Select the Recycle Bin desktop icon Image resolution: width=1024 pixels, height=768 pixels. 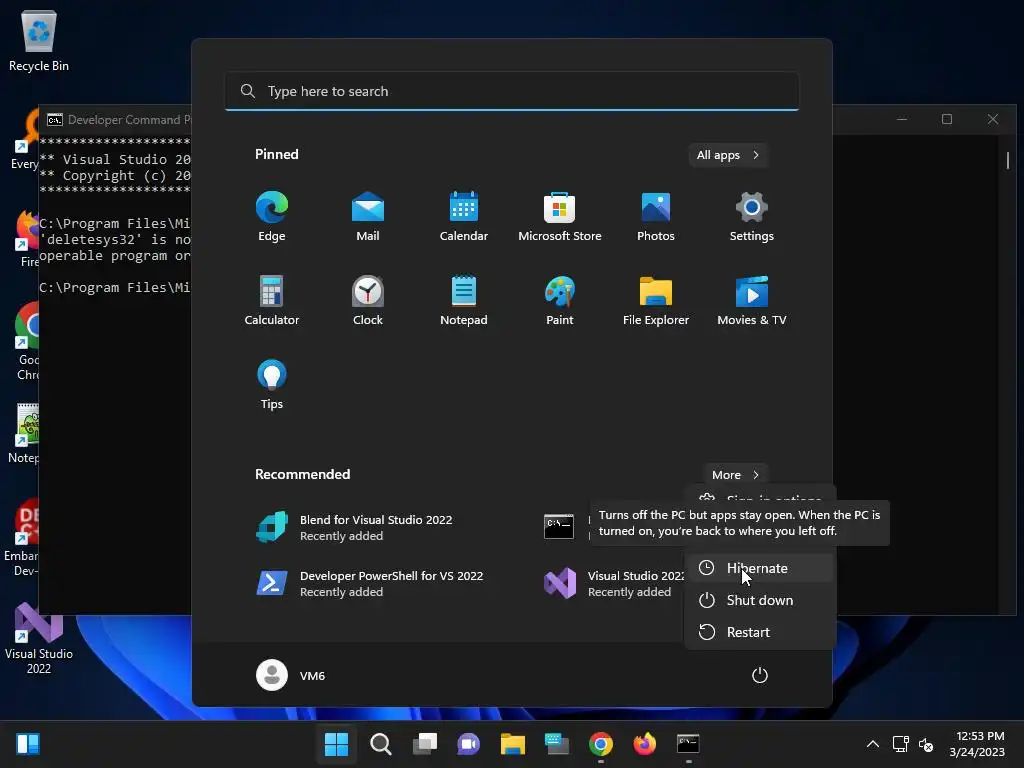pyautogui.click(x=39, y=40)
